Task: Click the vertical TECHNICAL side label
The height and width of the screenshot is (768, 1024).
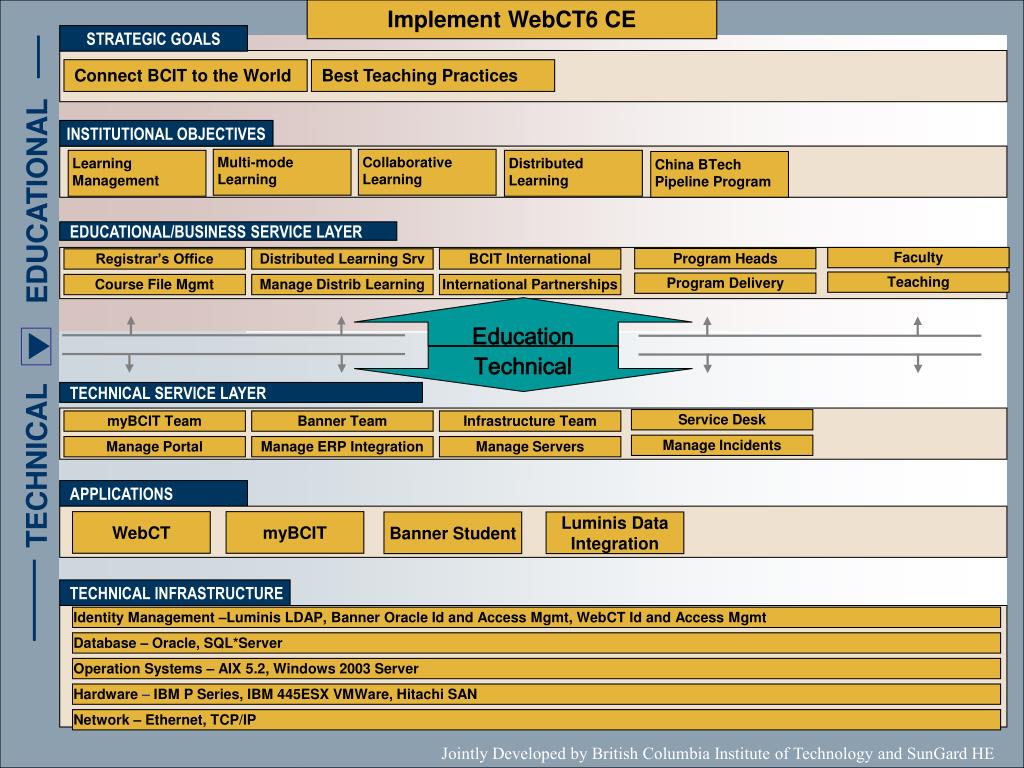Action: [37, 465]
